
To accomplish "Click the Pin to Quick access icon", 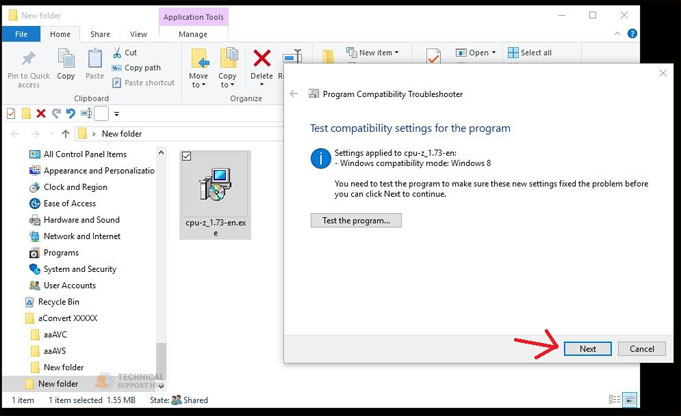I will pos(28,60).
